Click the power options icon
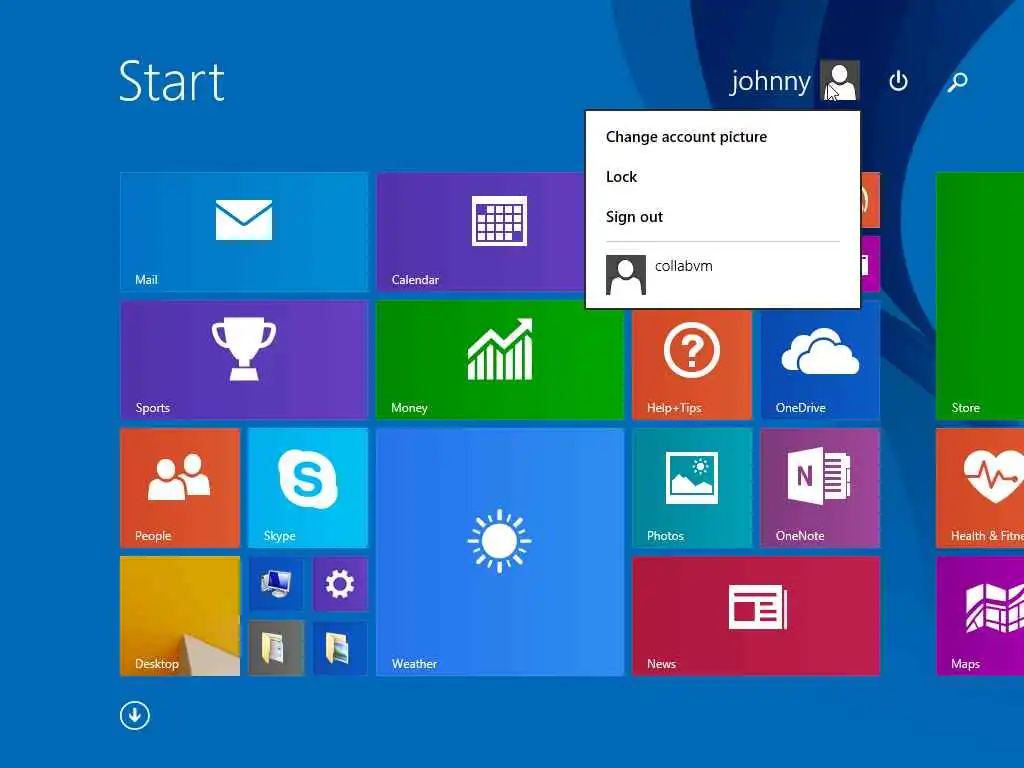 [x=899, y=81]
